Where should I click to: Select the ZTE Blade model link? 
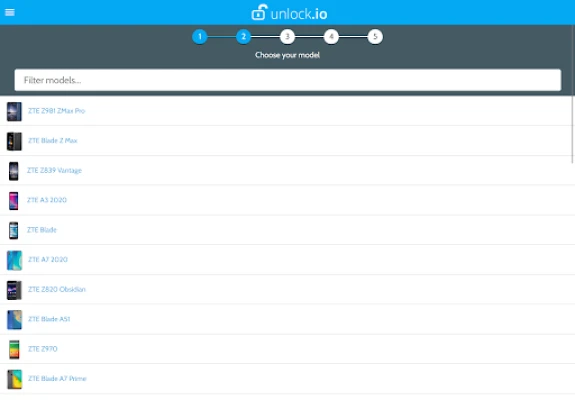(x=42, y=230)
